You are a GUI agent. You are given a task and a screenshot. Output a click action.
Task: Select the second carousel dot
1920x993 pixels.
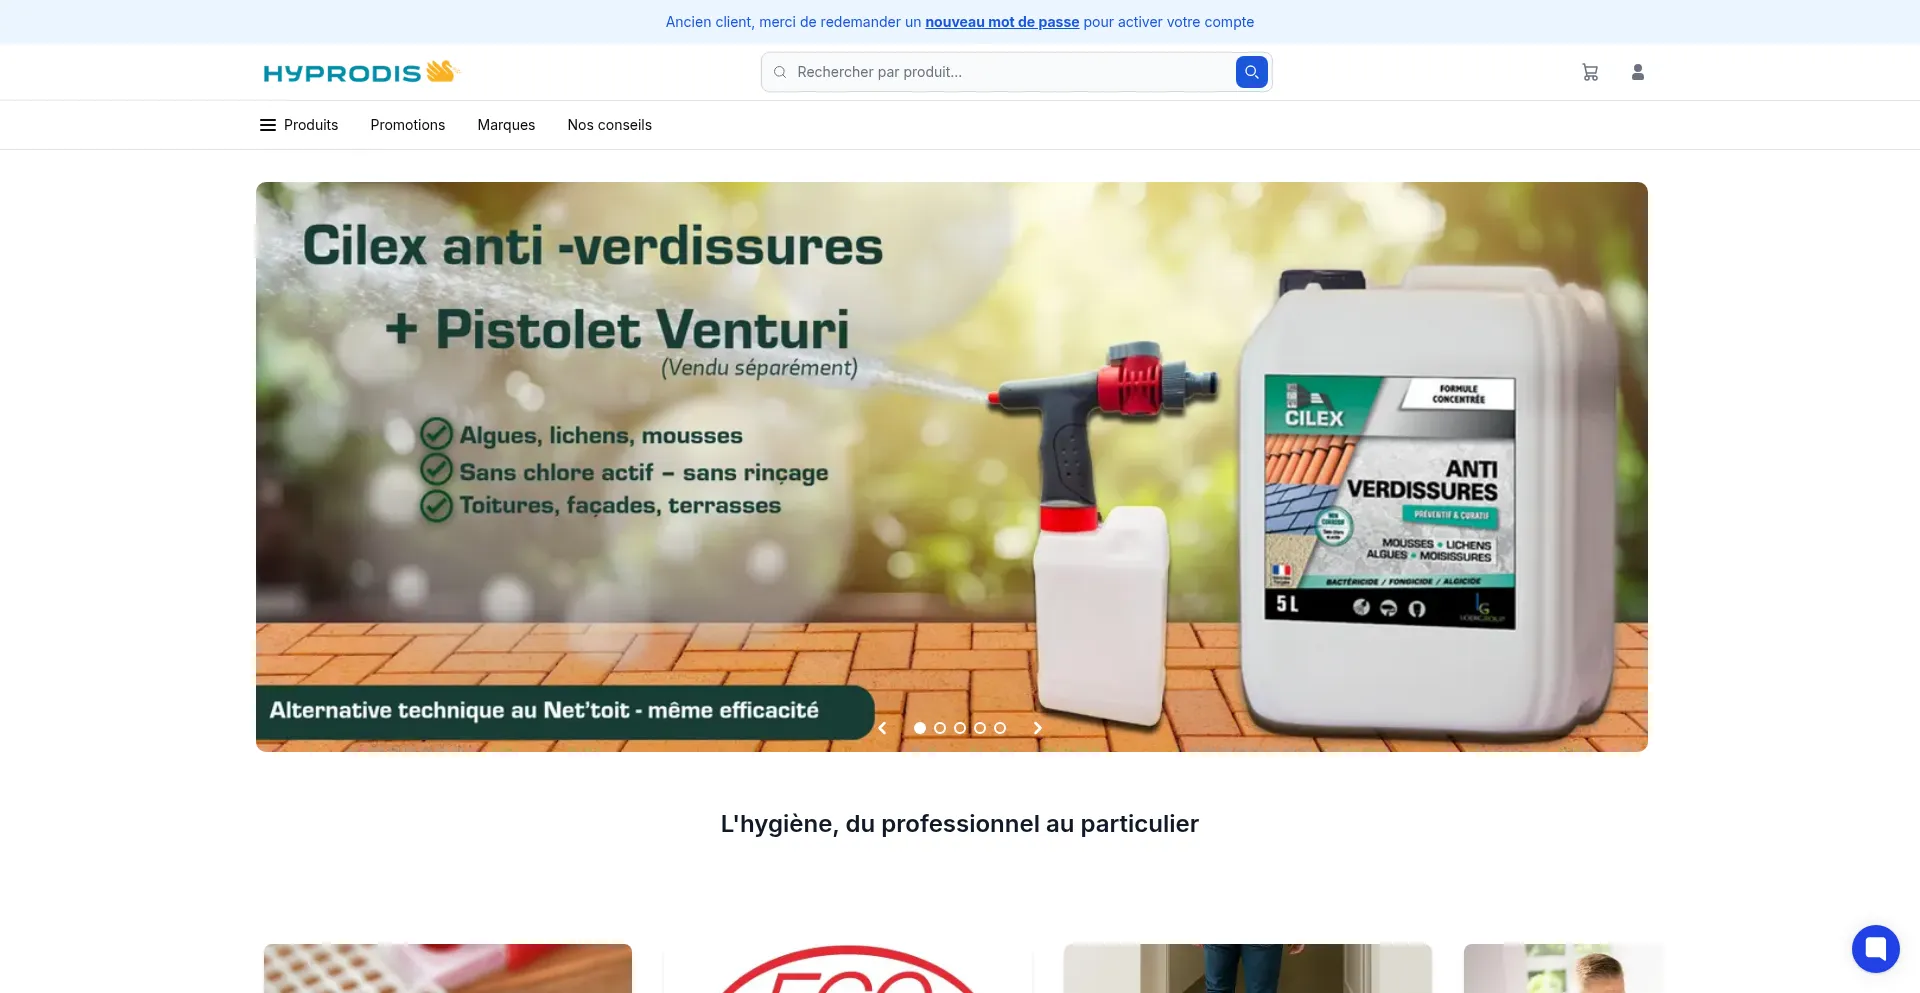(940, 728)
